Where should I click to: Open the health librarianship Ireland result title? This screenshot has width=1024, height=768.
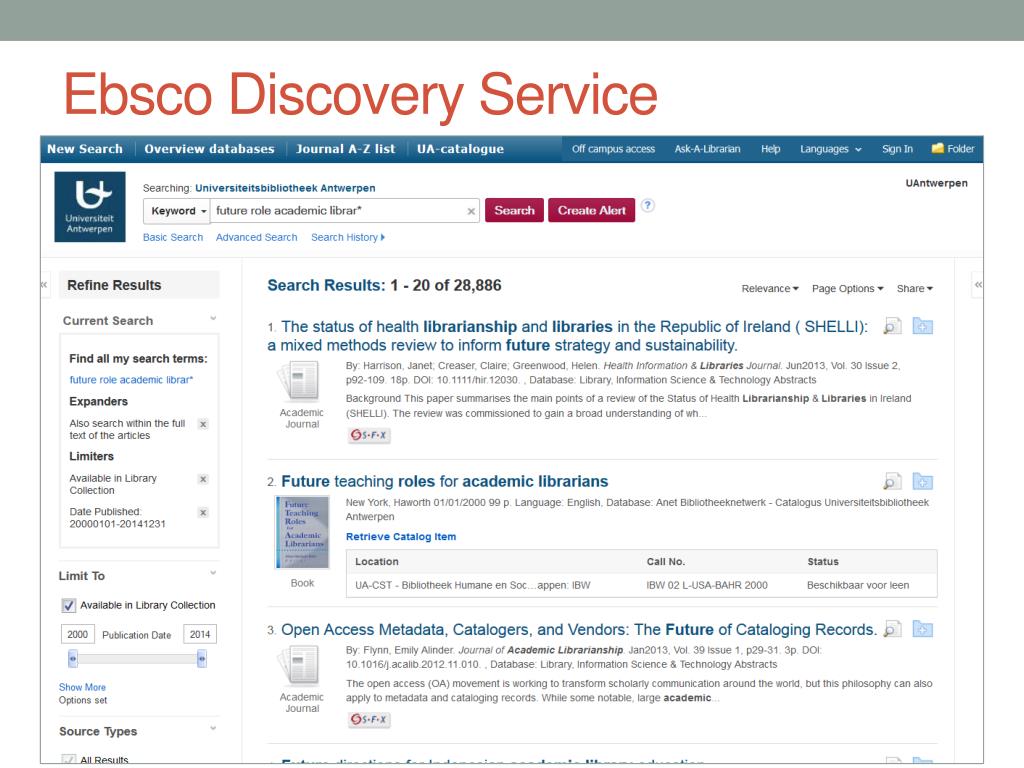click(x=568, y=336)
